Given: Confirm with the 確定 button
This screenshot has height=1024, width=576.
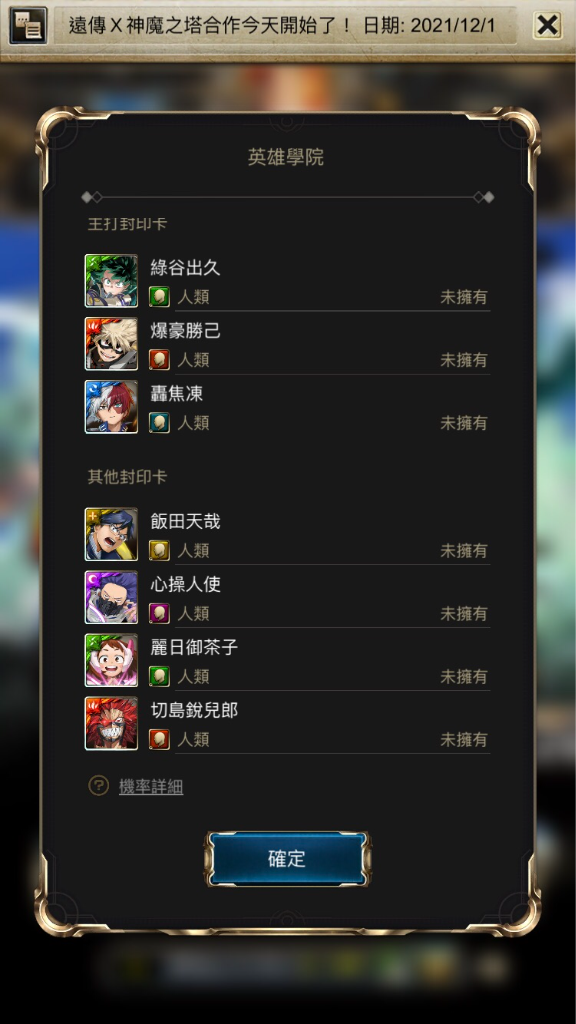Looking at the screenshot, I should coord(287,859).
